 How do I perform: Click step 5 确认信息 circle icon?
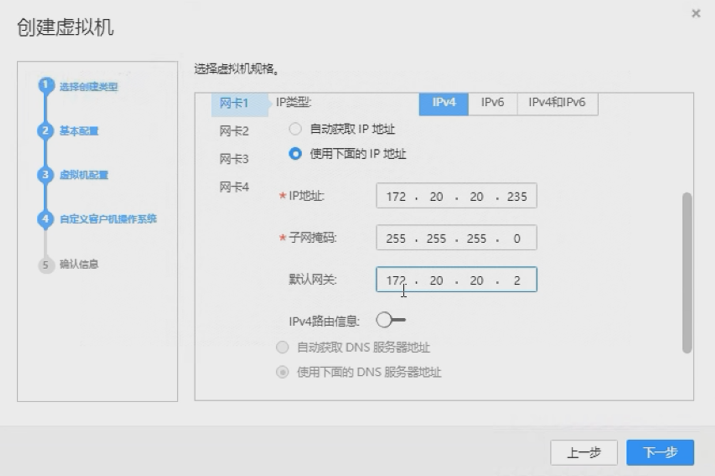click(x=45, y=264)
